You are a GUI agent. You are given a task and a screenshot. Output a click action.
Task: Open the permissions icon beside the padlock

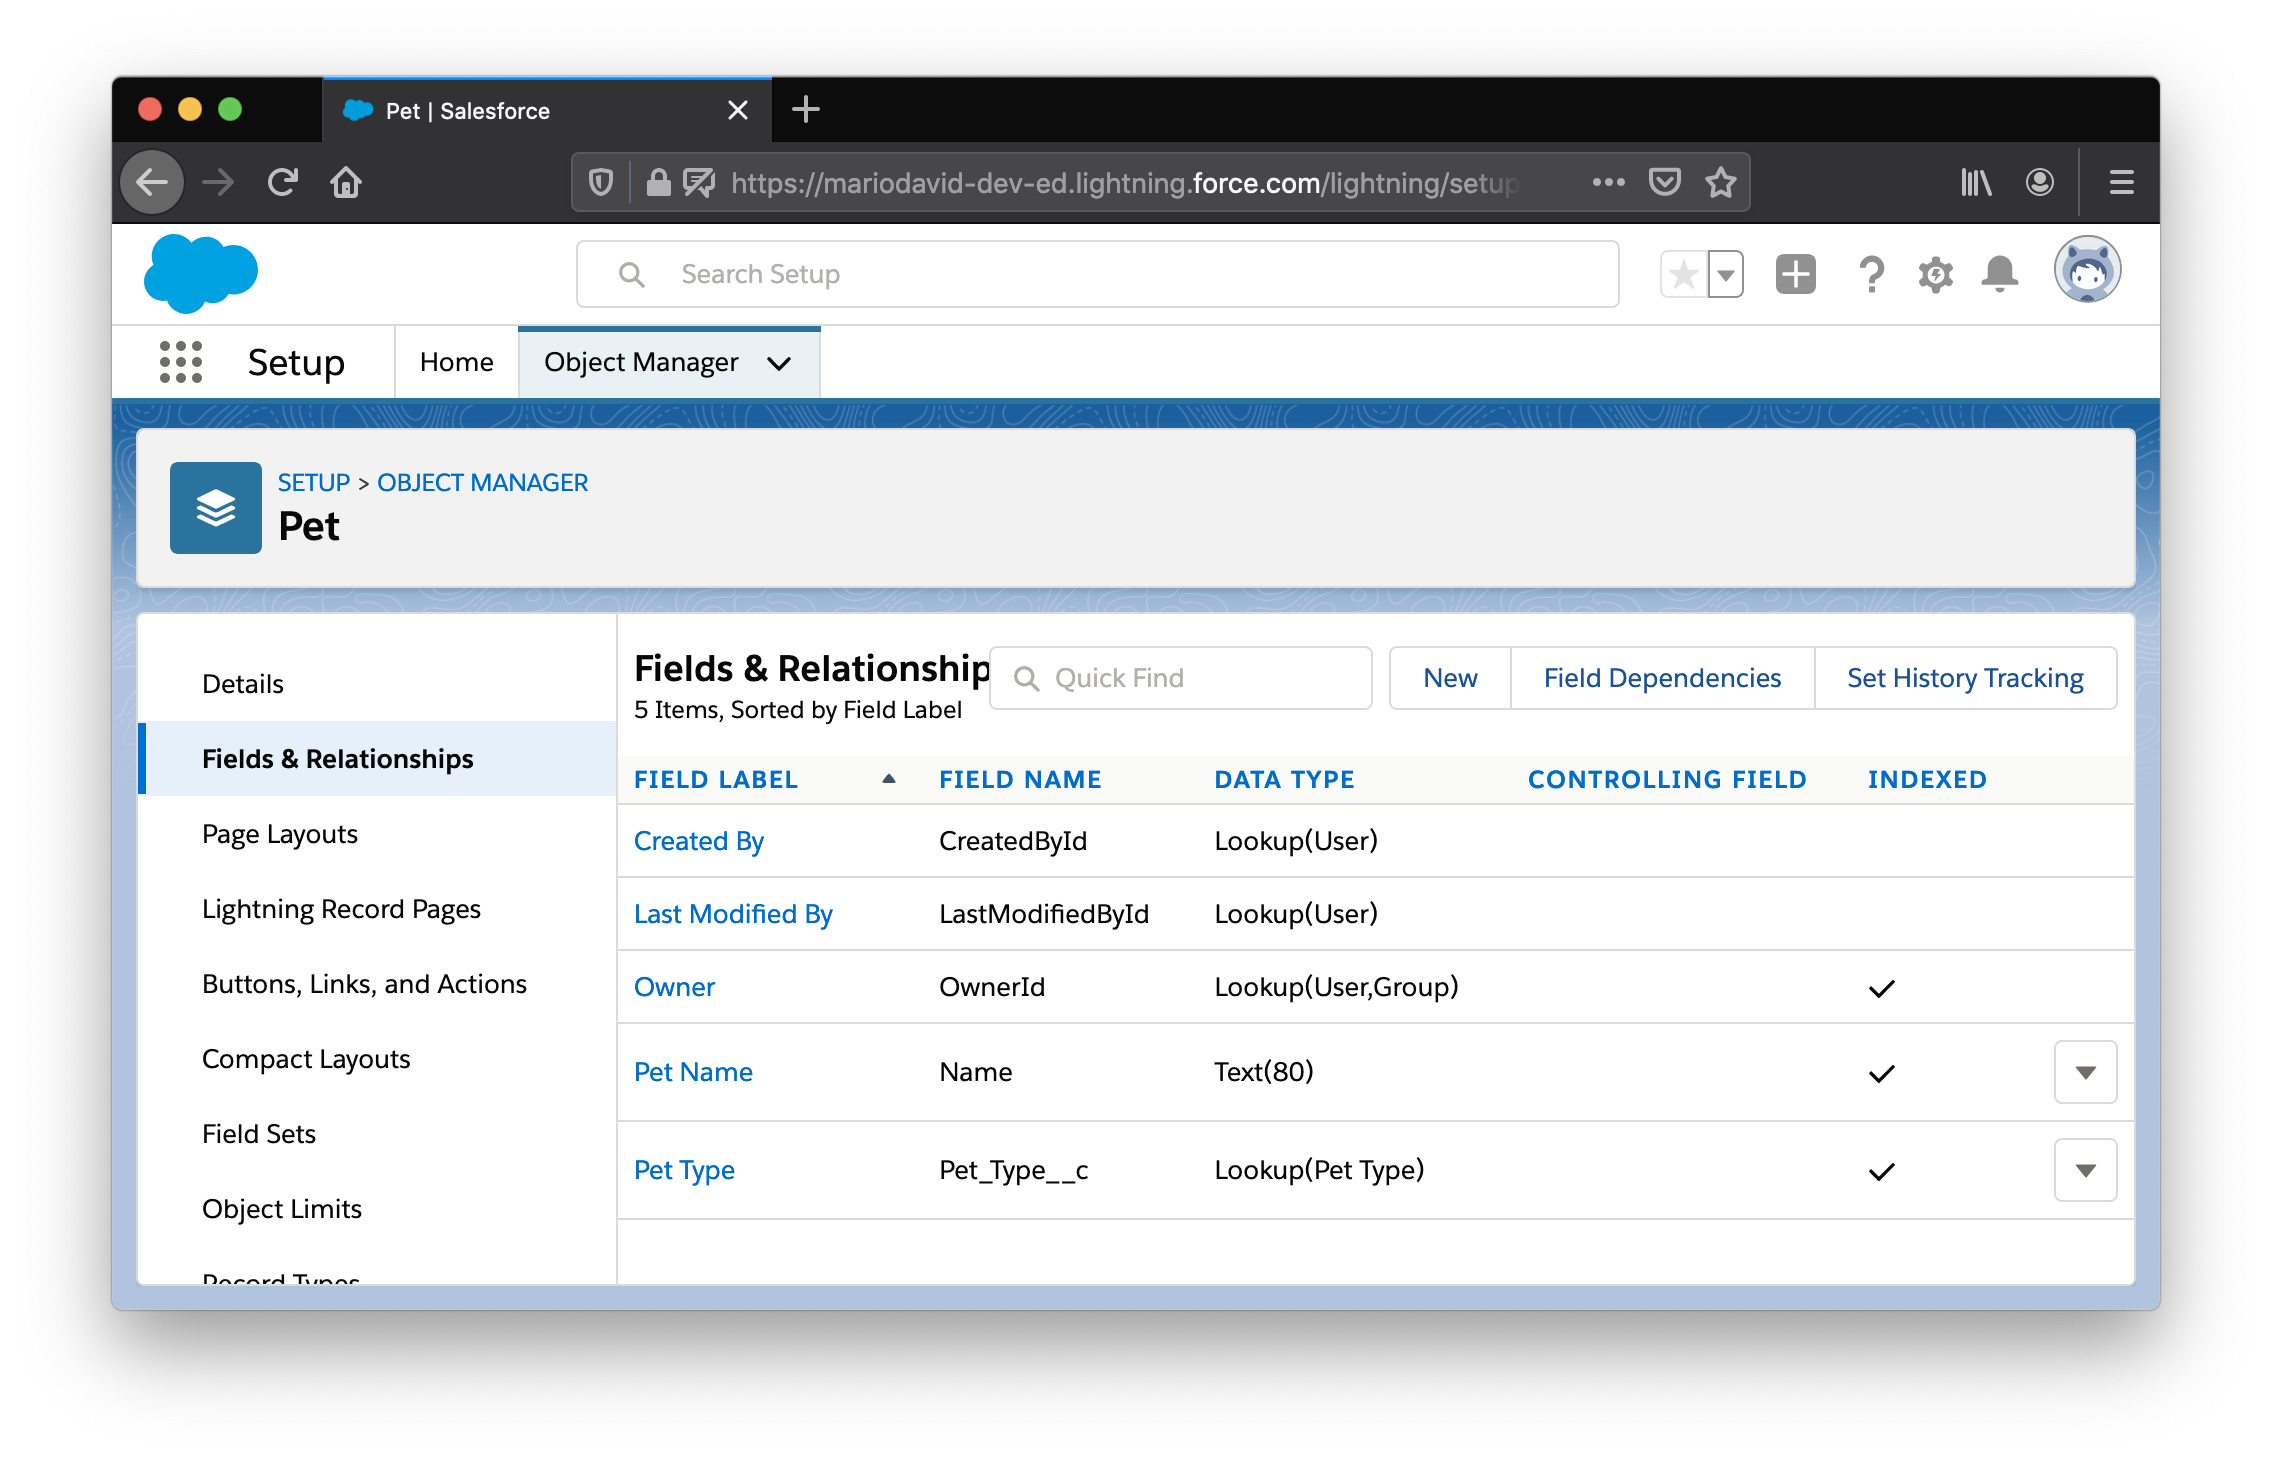tap(698, 182)
